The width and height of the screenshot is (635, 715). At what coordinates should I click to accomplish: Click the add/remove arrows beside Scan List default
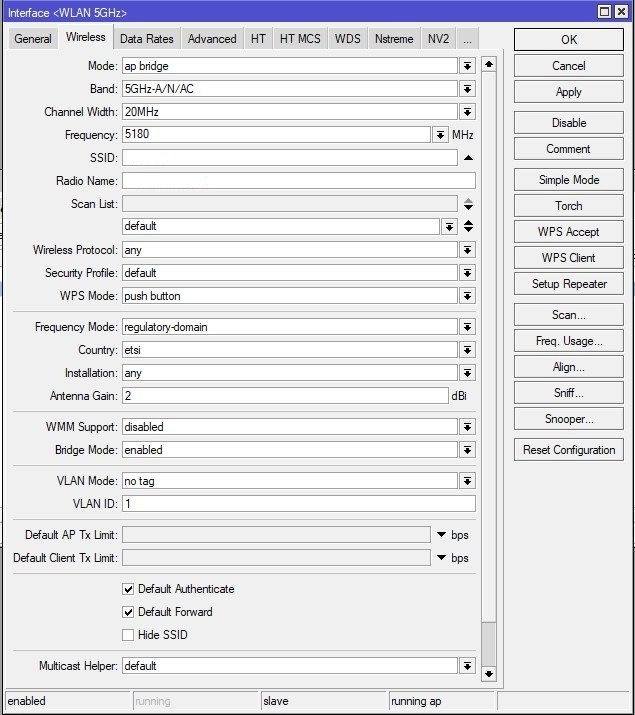[468, 226]
